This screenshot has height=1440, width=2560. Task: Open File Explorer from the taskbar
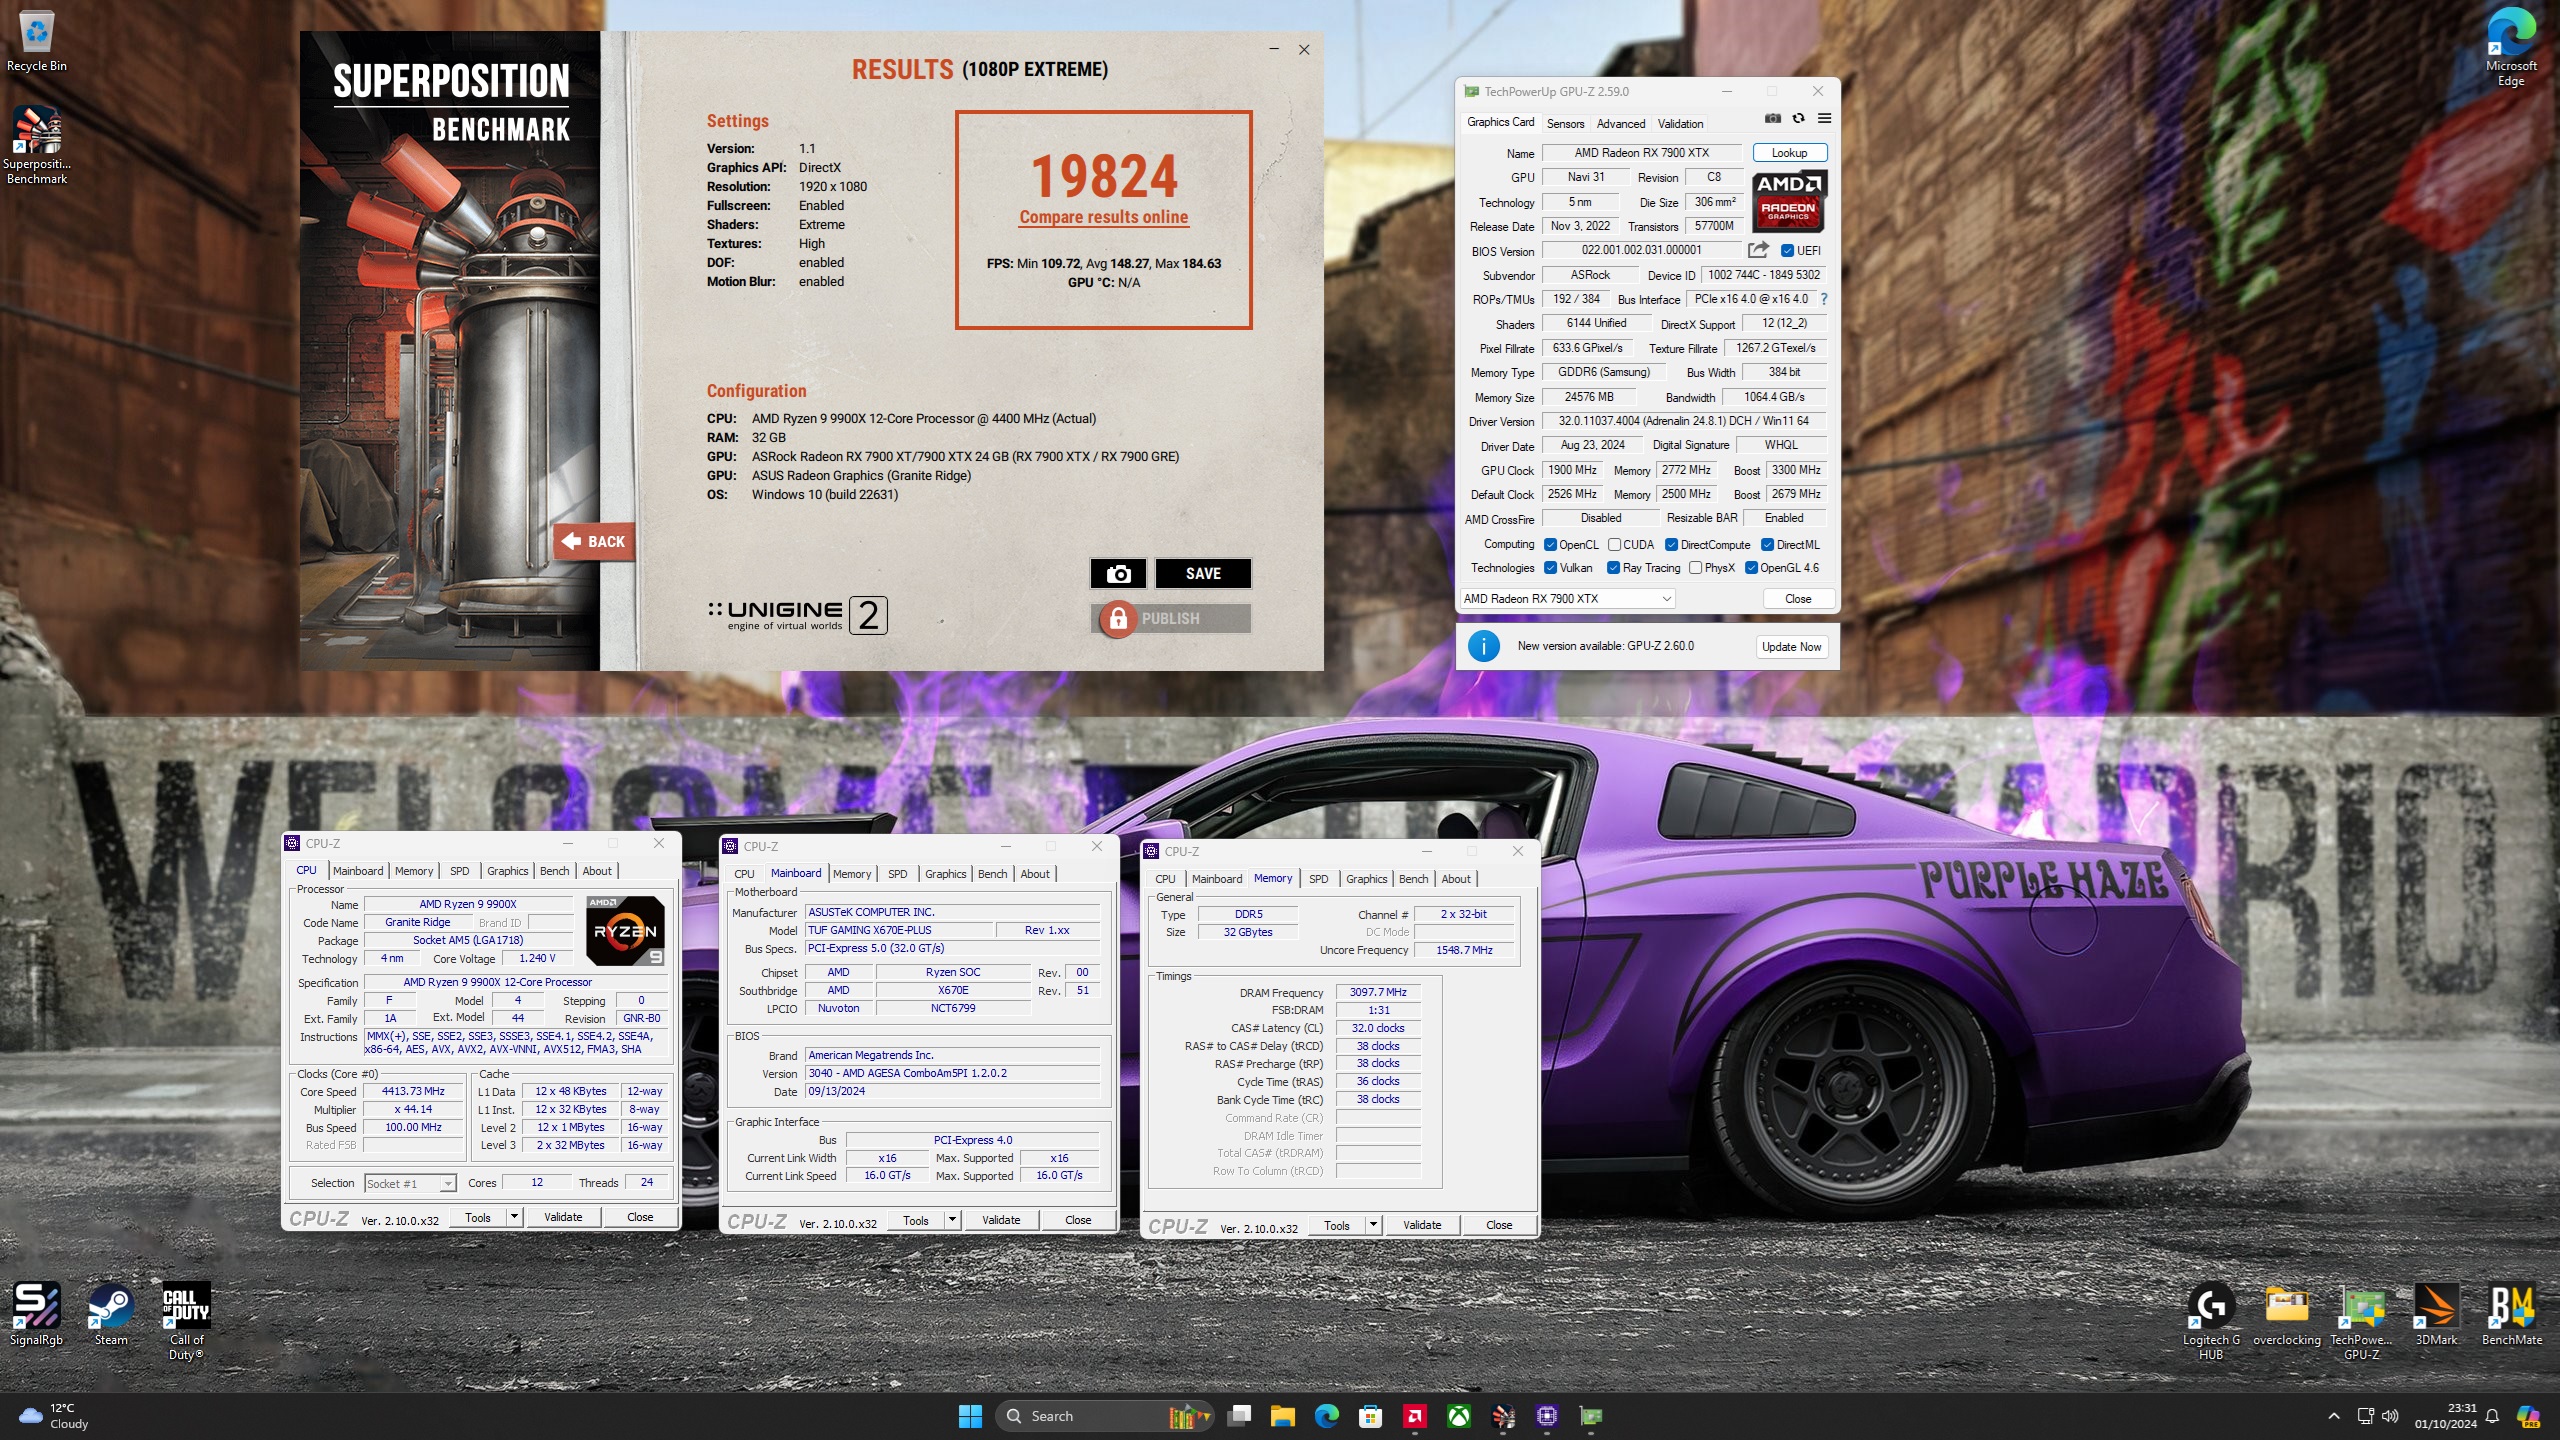coord(1283,1416)
